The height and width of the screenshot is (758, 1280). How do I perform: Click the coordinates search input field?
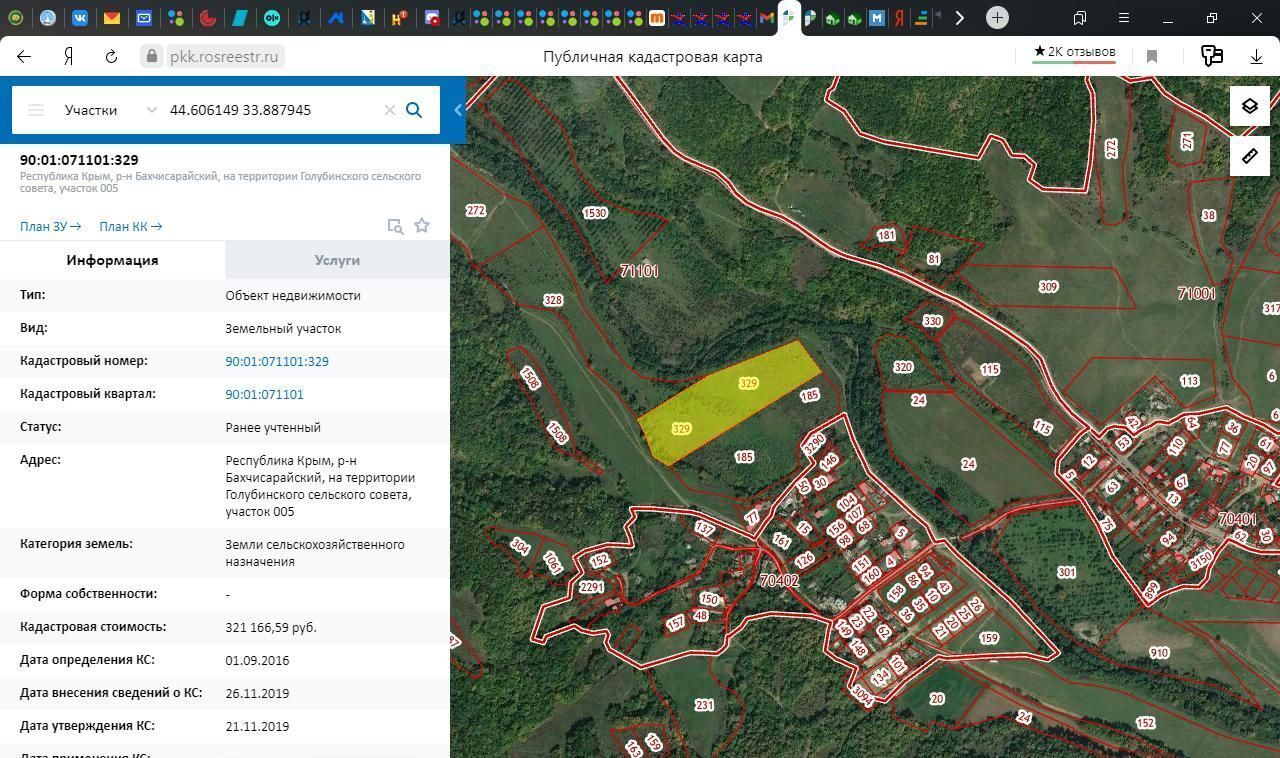point(270,110)
